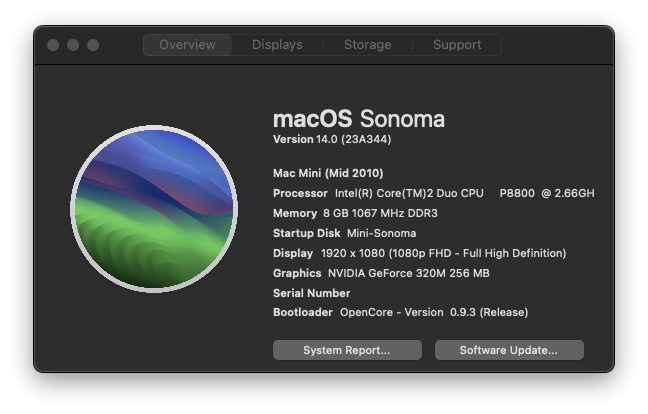Viewport: 648px width, 414px height.
Task: Click the Processor information line
Action: 434,193
